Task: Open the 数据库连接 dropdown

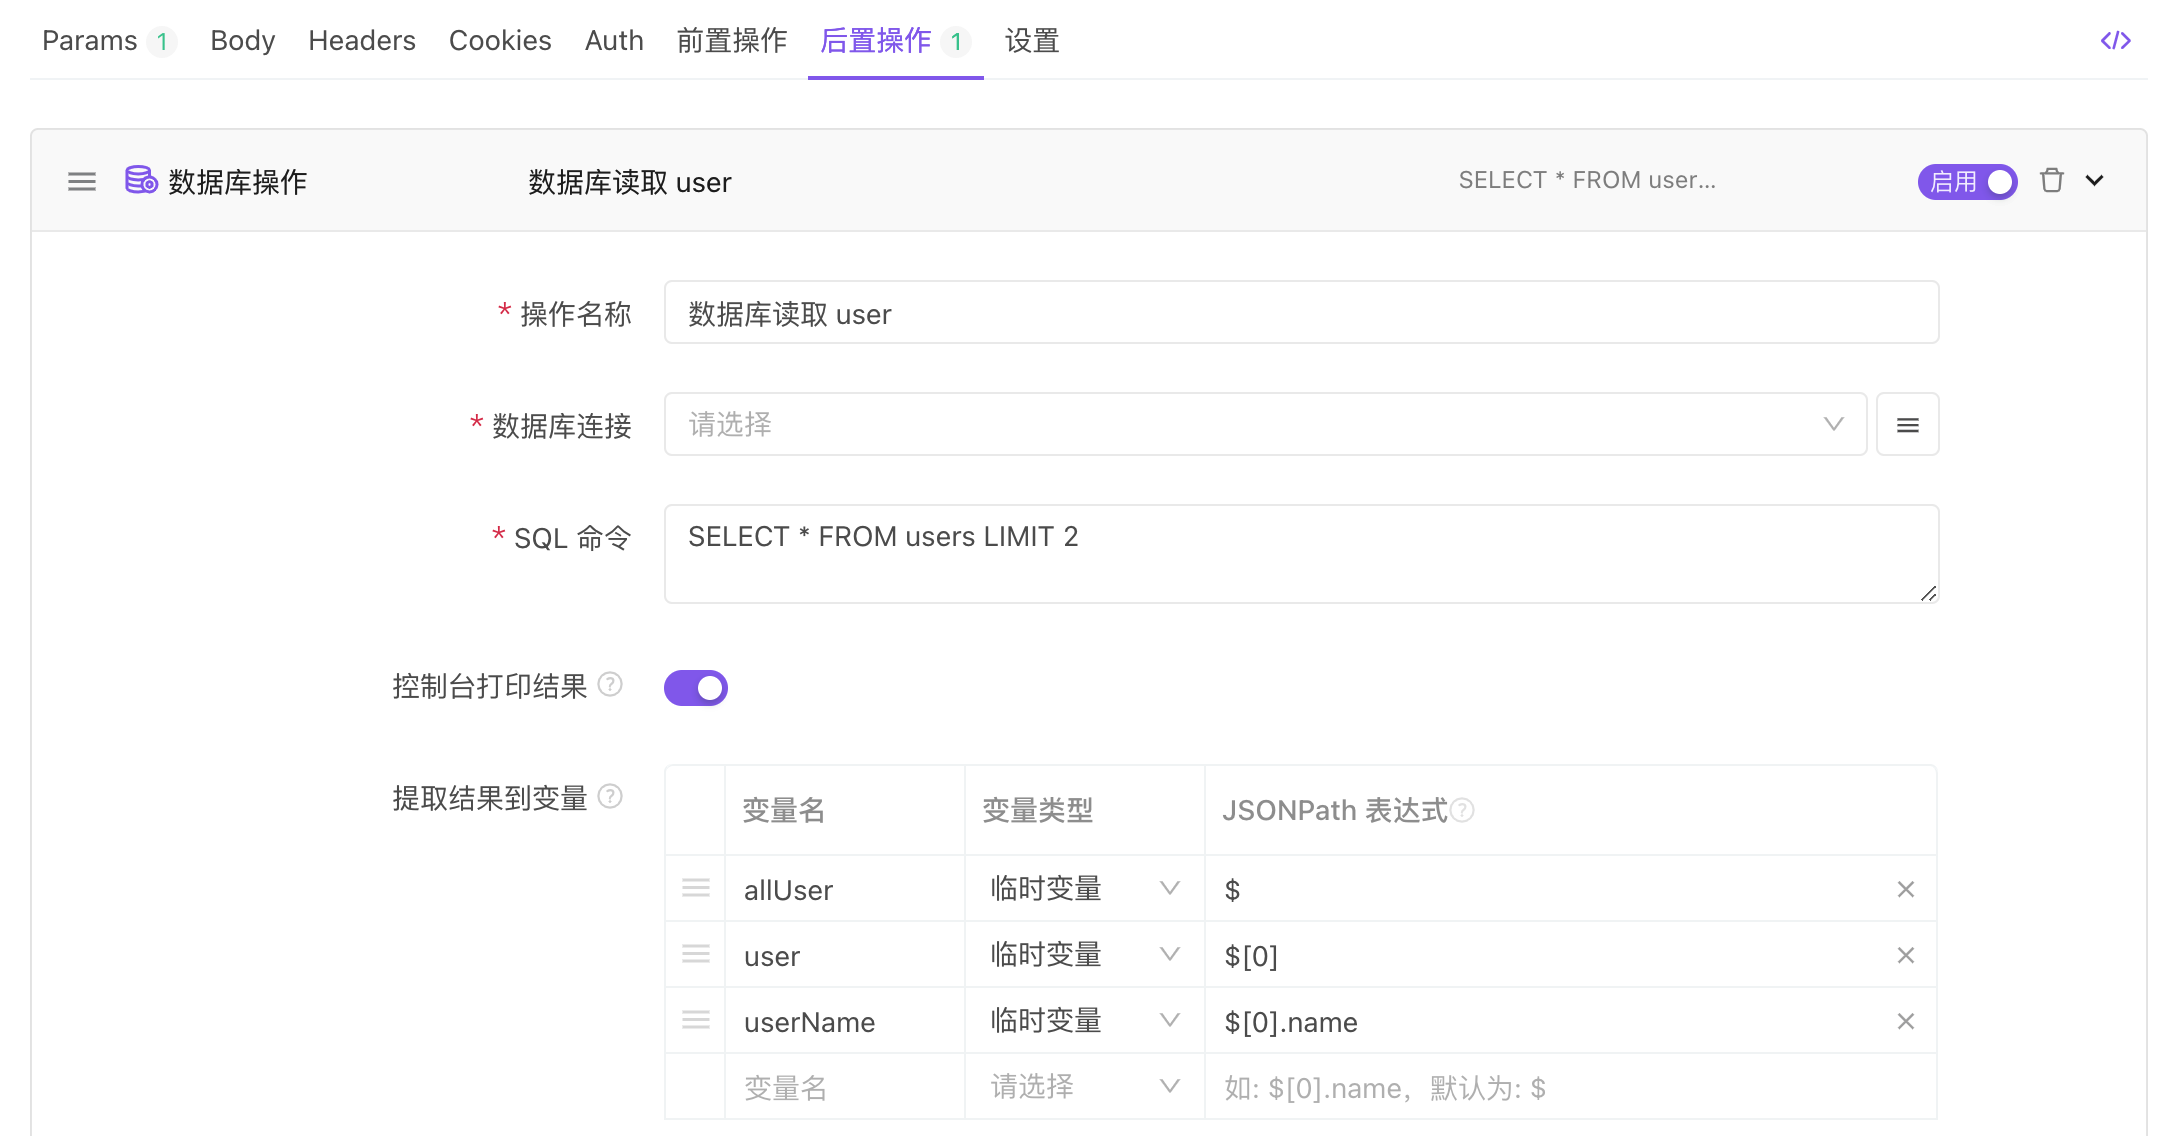Action: (1265, 425)
